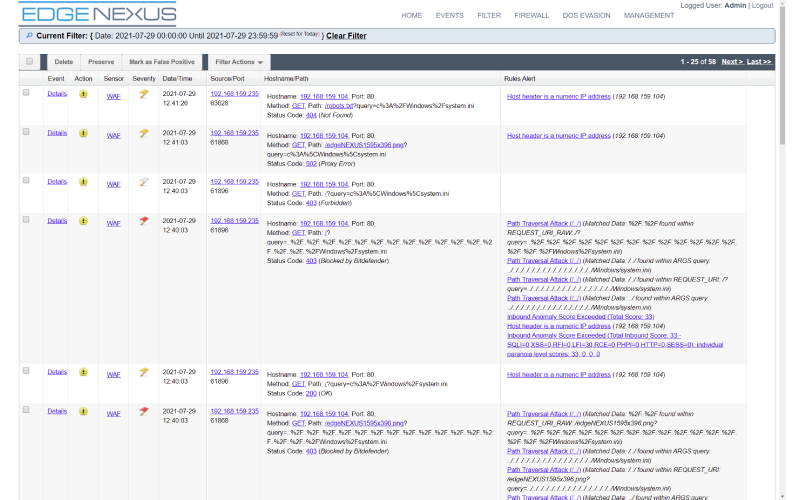Open the Filter Actions dropdown

pos(239,62)
